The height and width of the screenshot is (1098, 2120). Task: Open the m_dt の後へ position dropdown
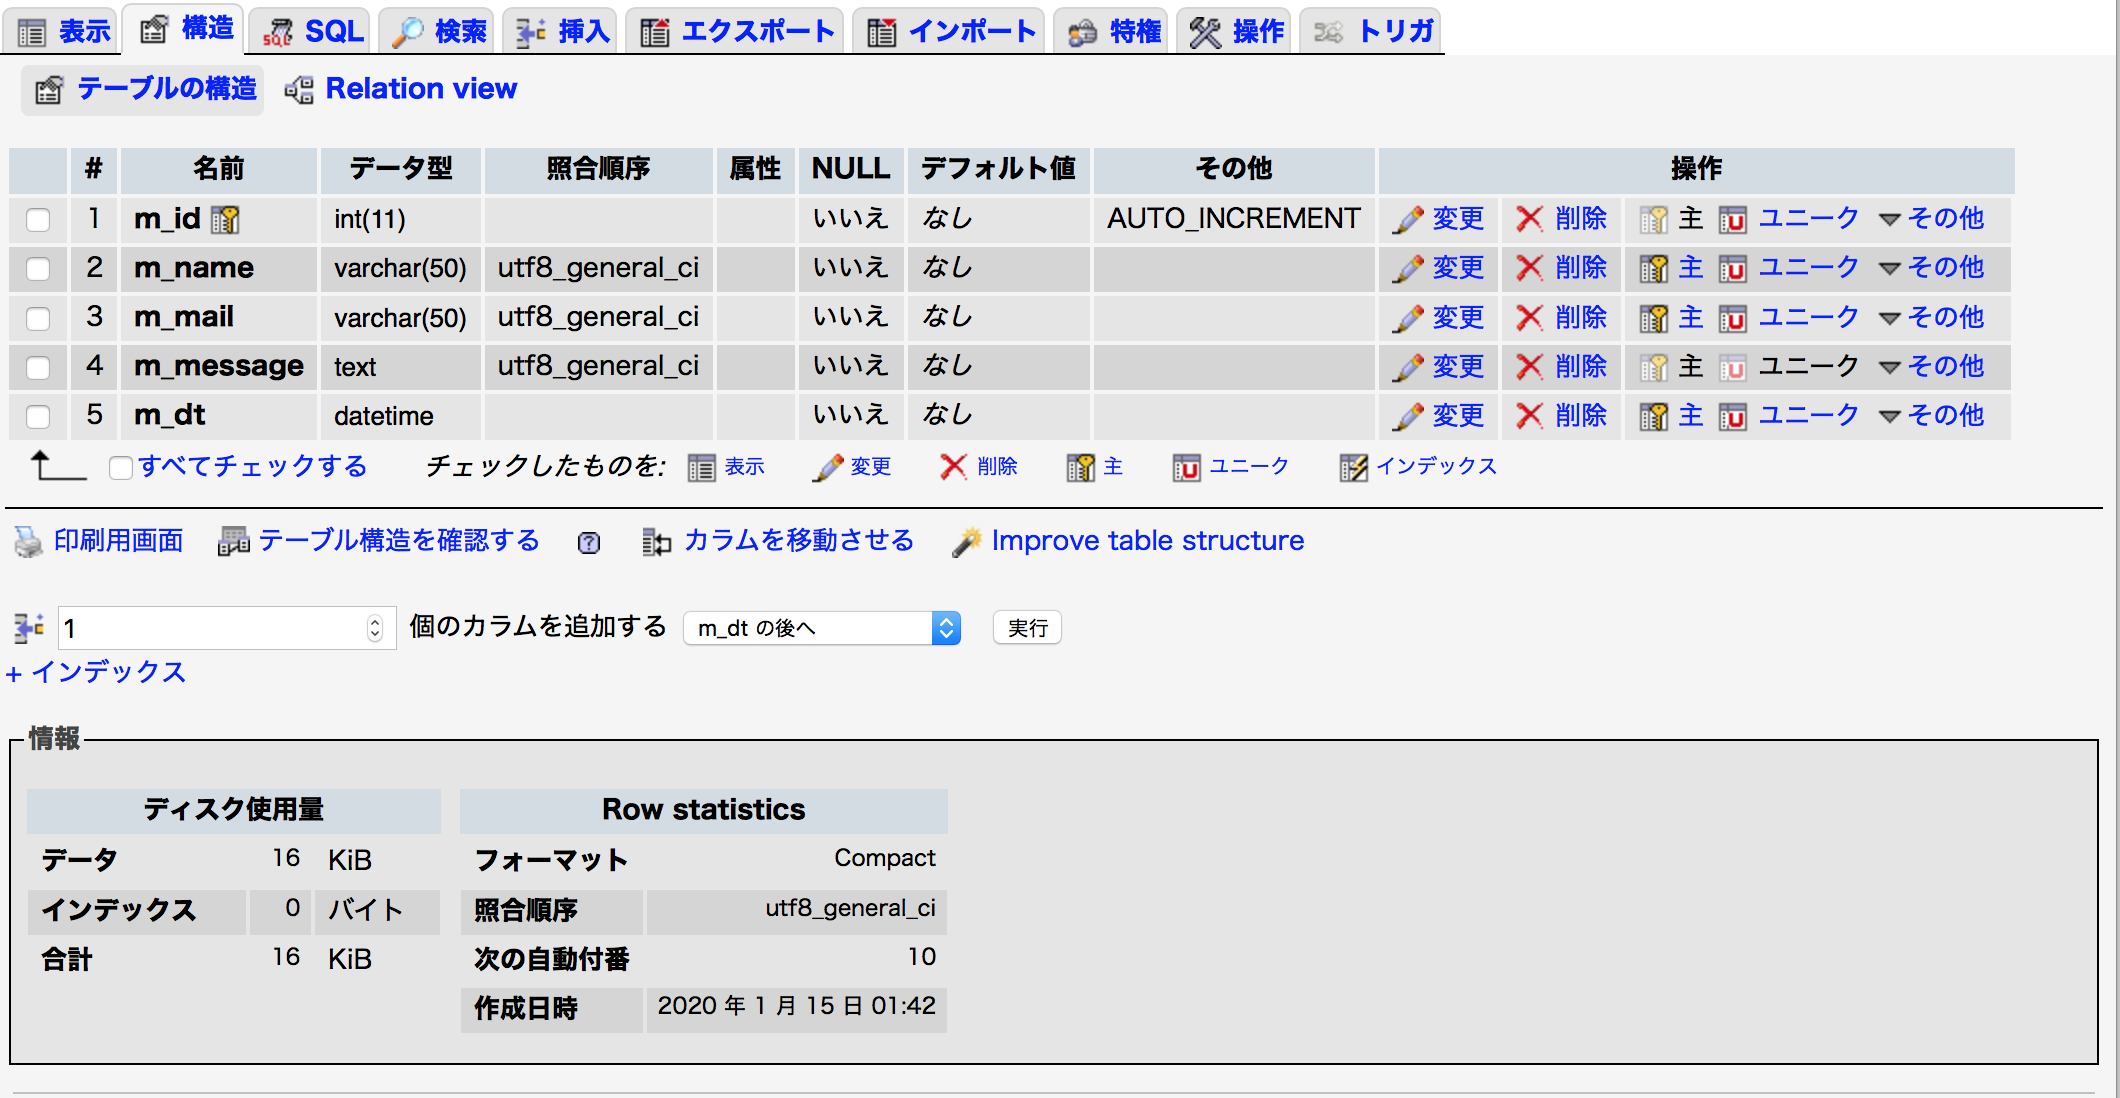[820, 627]
